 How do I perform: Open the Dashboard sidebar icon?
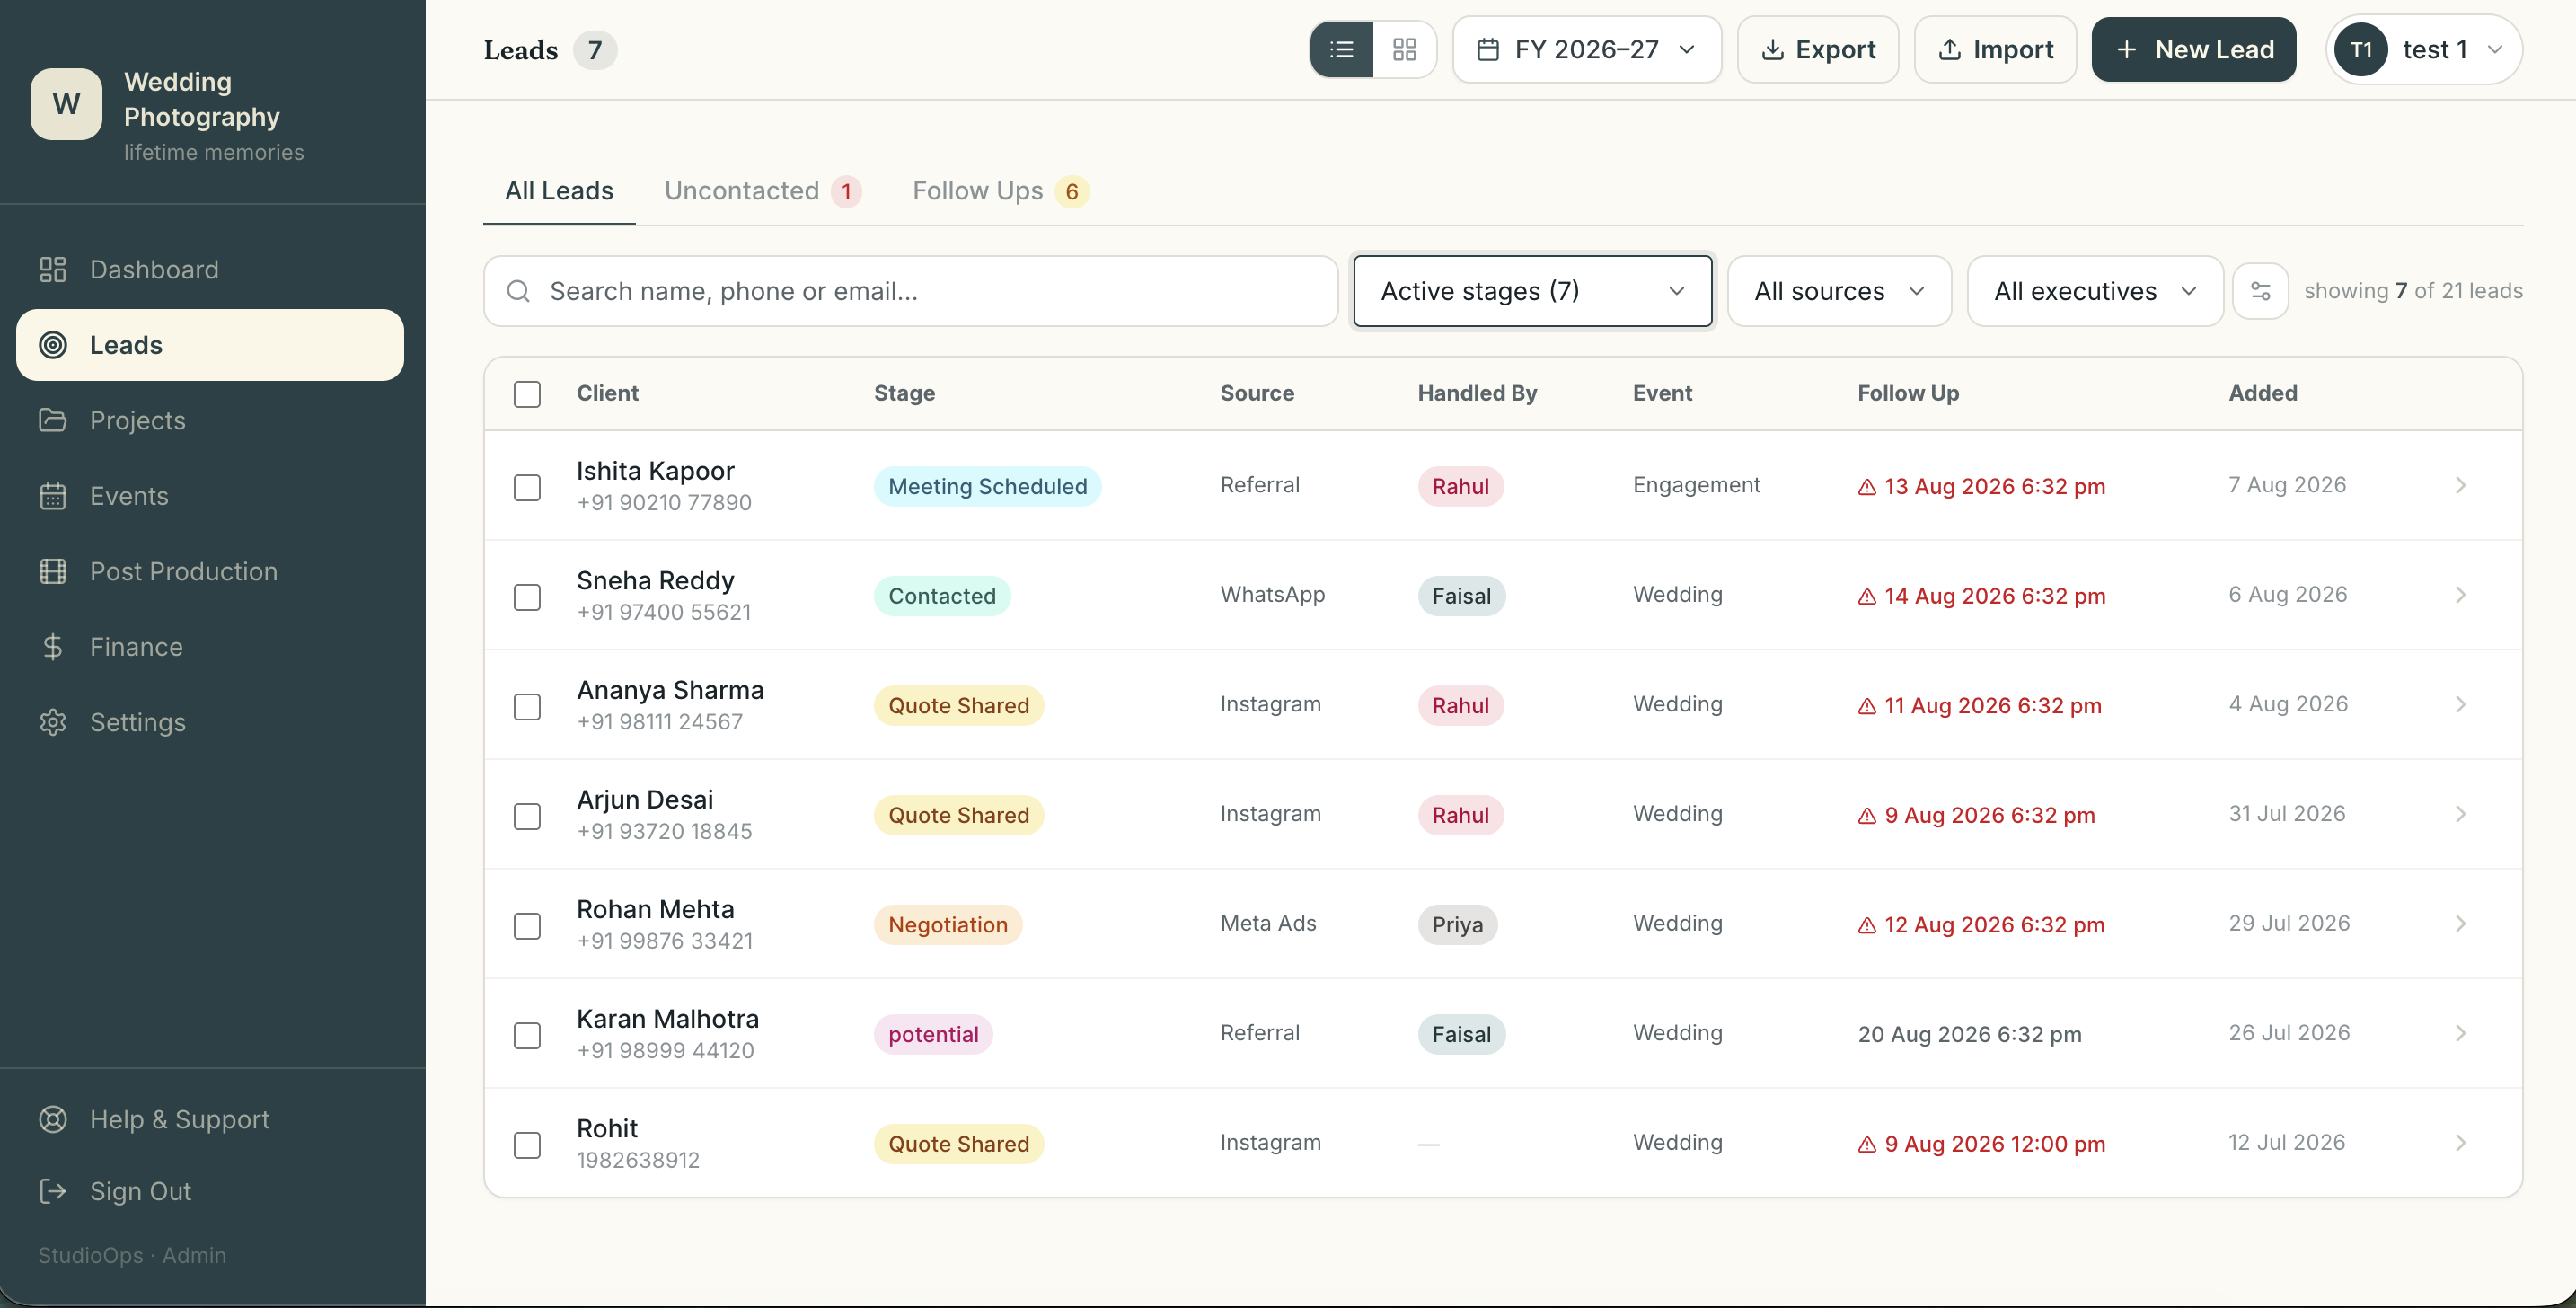[x=53, y=270]
